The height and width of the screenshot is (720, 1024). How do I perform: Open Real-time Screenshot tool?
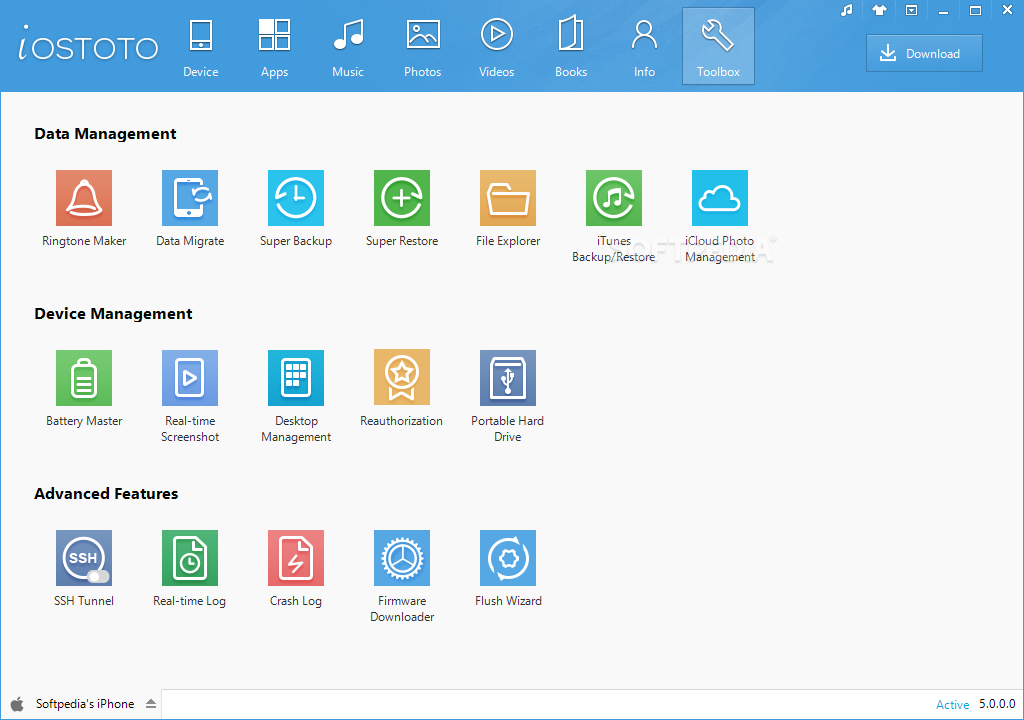click(x=189, y=378)
